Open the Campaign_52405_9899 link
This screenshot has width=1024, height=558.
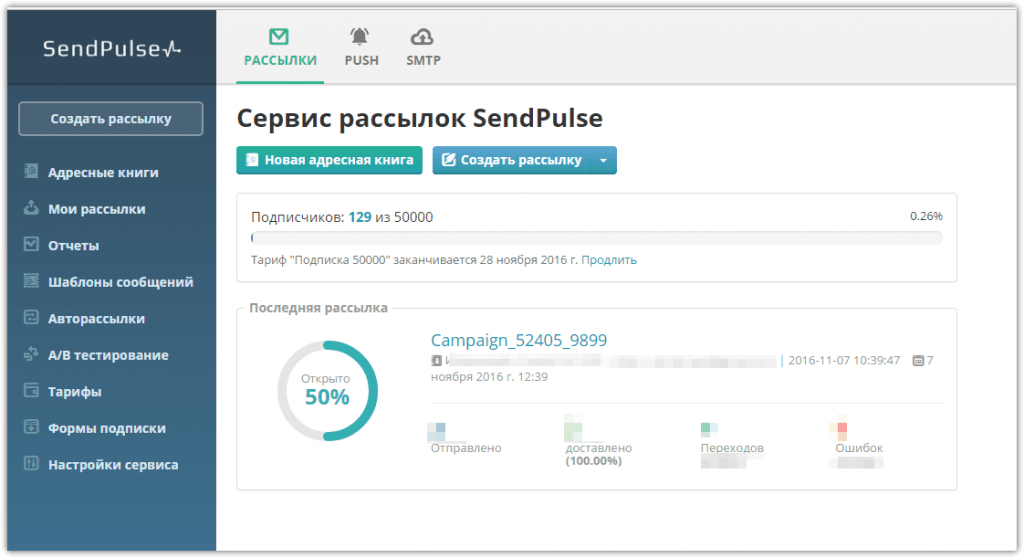(519, 340)
